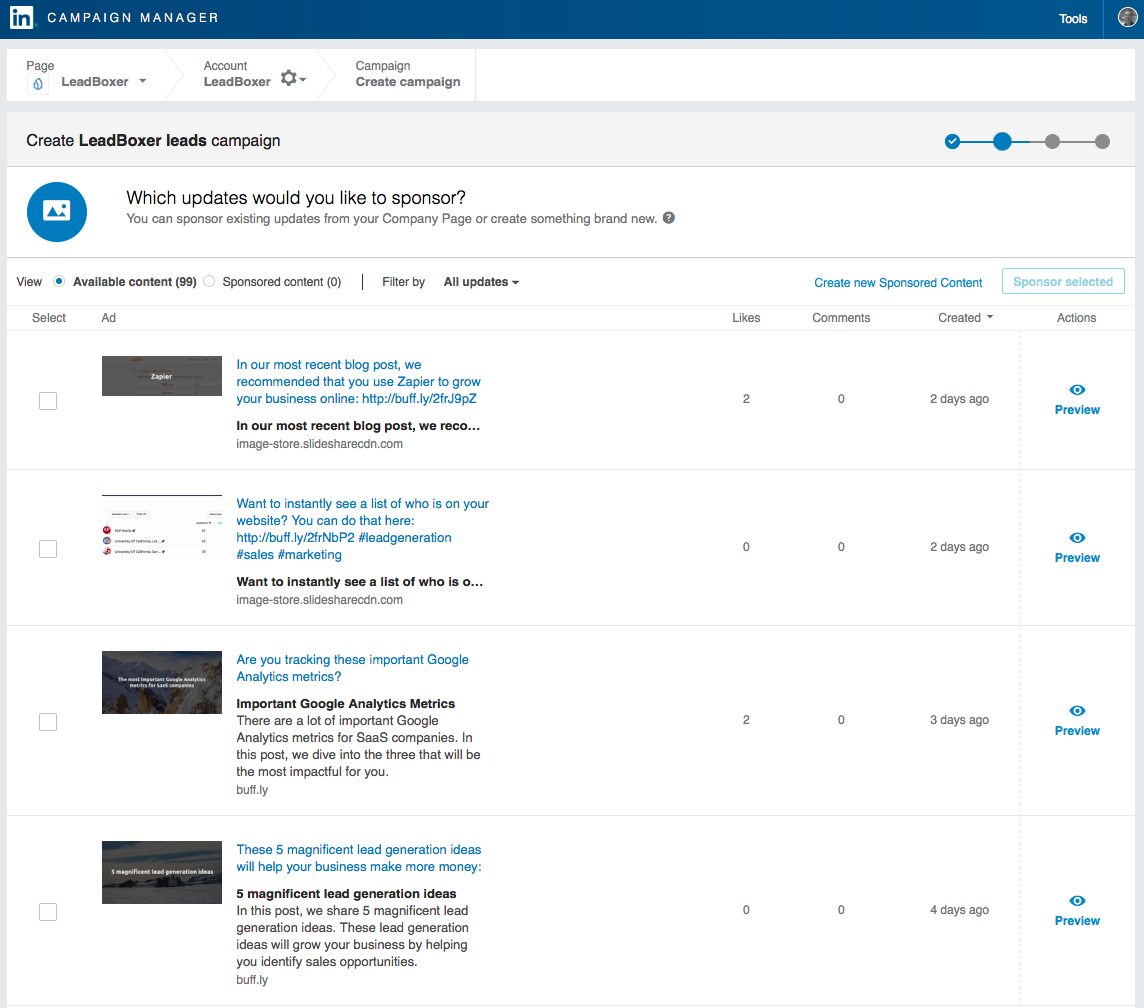Open the All updates filter dropdown
This screenshot has height=1008, width=1144.
481,282
